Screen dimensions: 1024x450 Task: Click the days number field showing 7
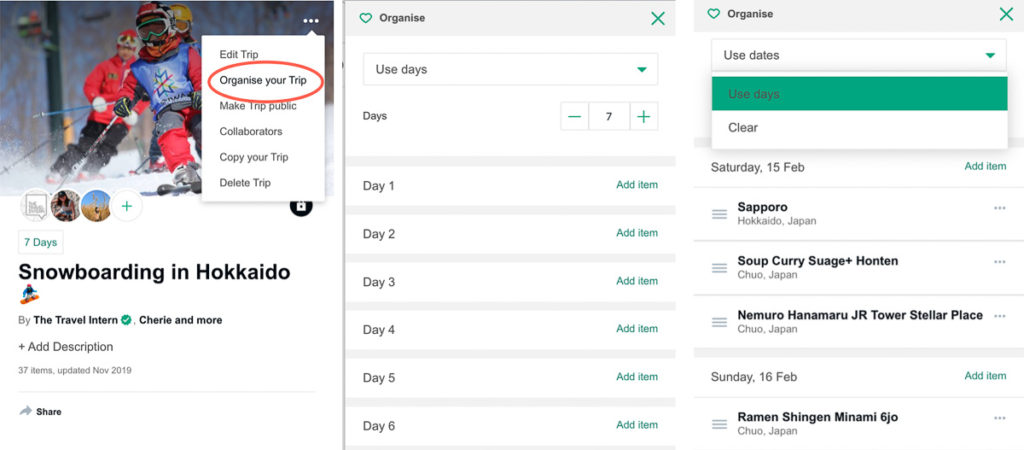[x=609, y=116]
